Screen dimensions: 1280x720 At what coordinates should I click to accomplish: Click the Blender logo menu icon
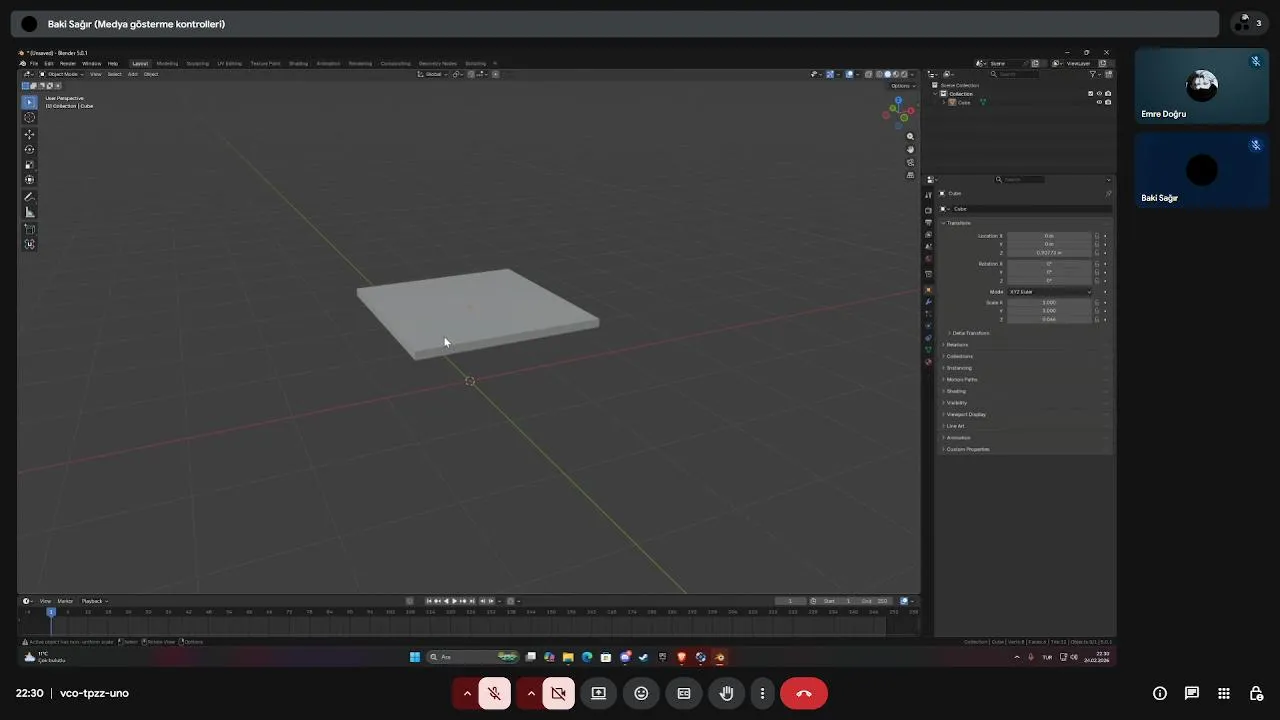point(23,63)
